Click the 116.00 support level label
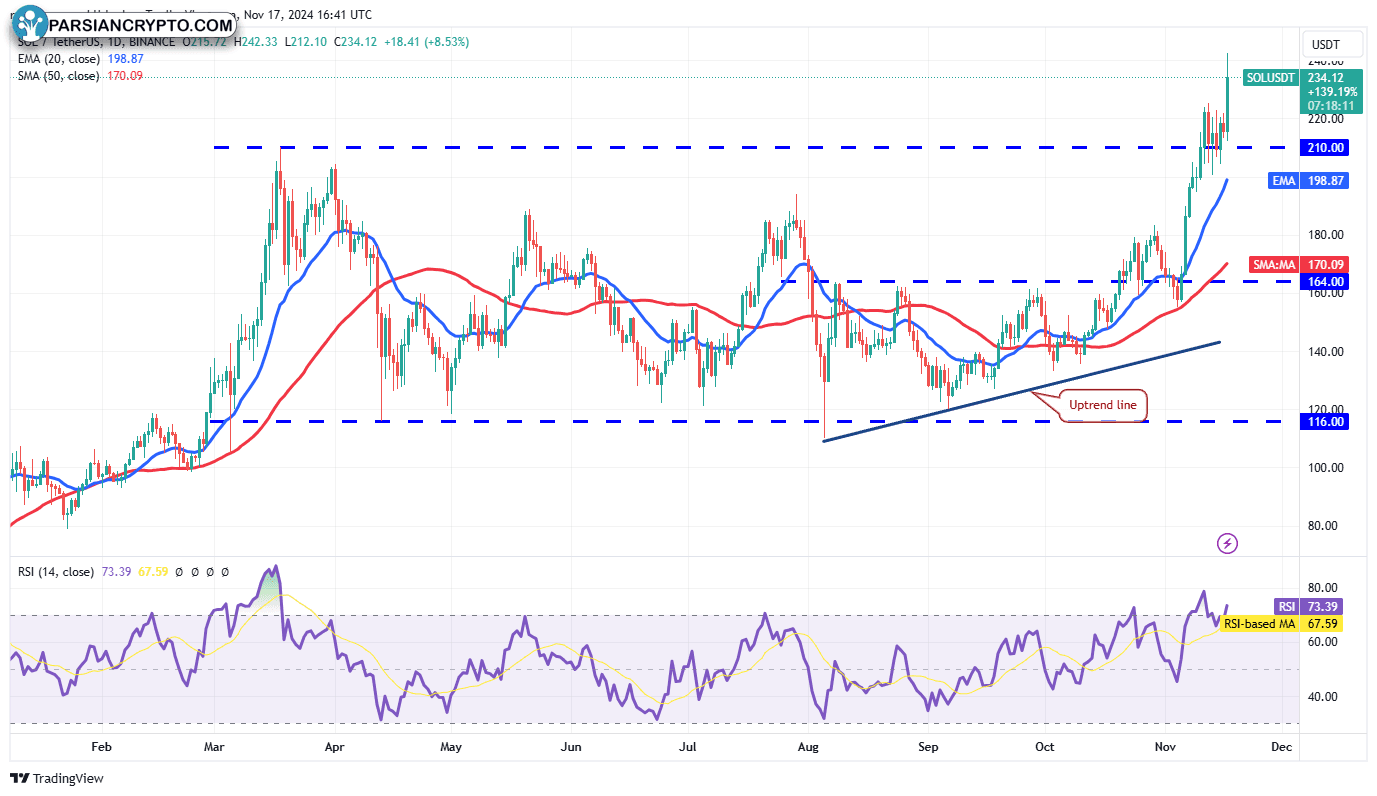This screenshot has height=796, width=1377. [1326, 422]
